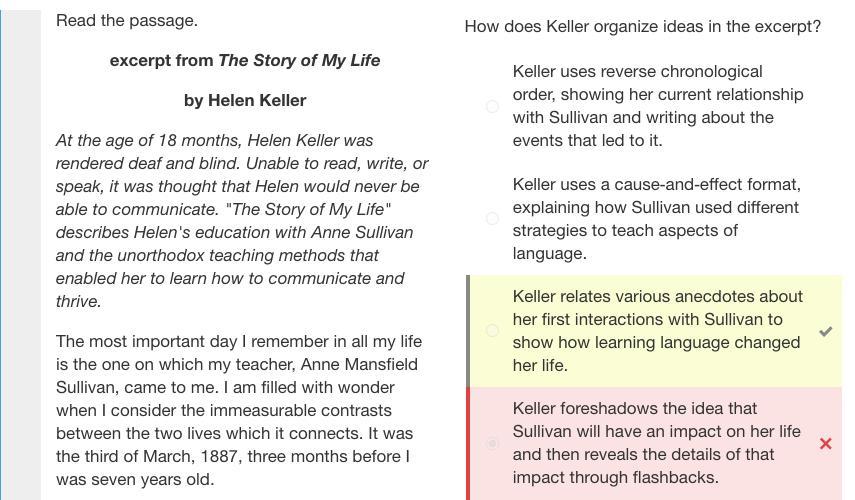Viewport: 855px width, 500px height.
Task: Click the selected radio for the foreshadows answer
Action: [492, 443]
